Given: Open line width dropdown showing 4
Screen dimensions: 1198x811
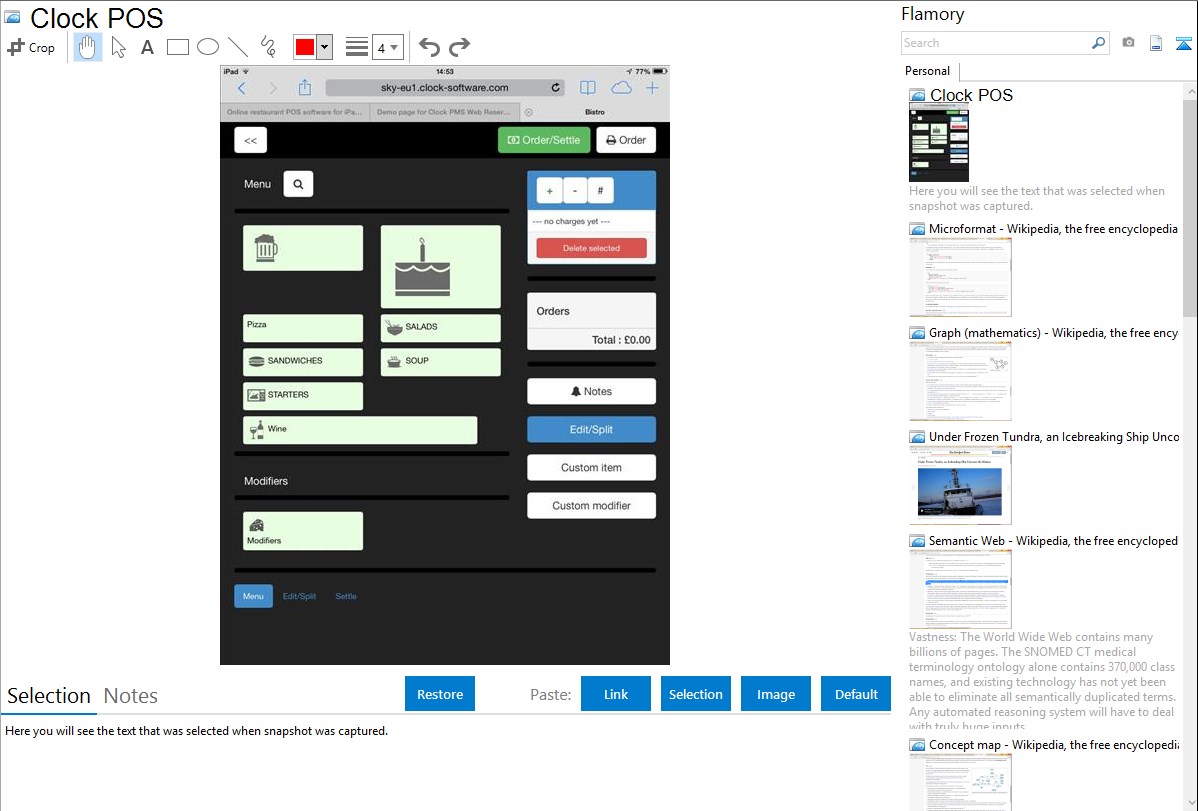Looking at the screenshot, I should point(387,47).
